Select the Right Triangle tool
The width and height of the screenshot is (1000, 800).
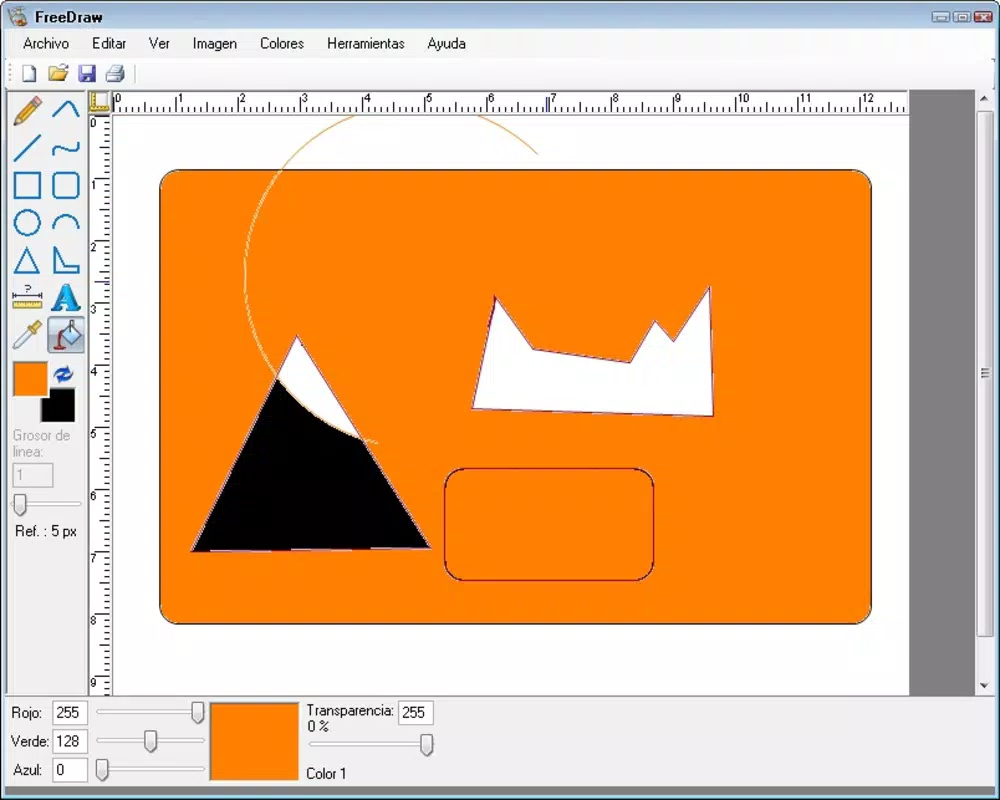(66, 261)
